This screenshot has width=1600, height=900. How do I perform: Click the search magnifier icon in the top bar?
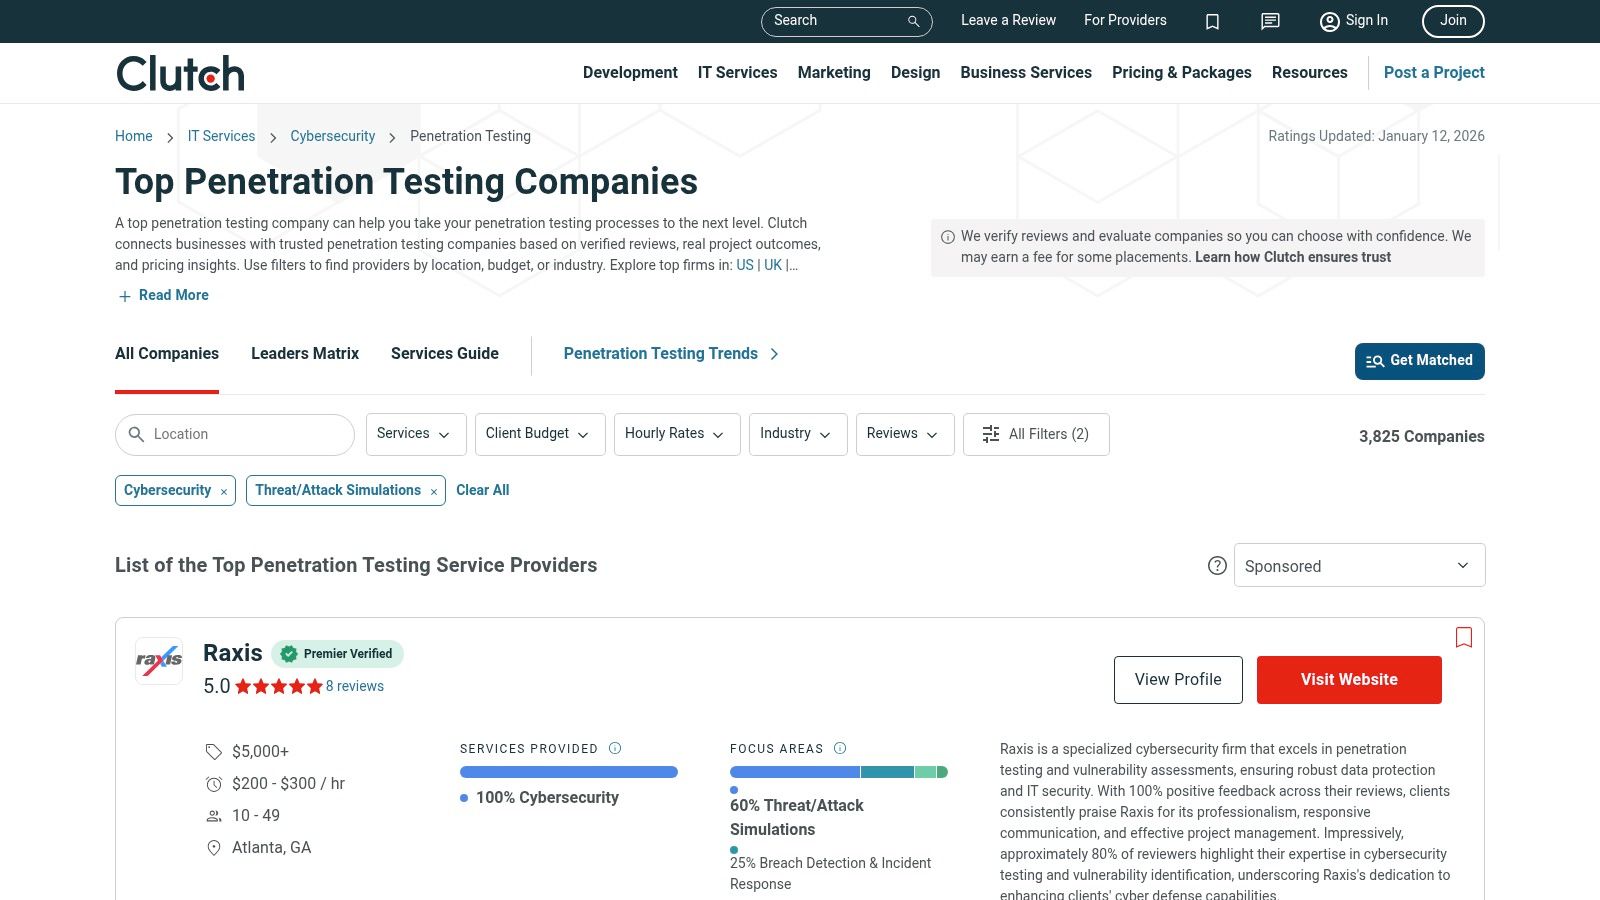(911, 21)
